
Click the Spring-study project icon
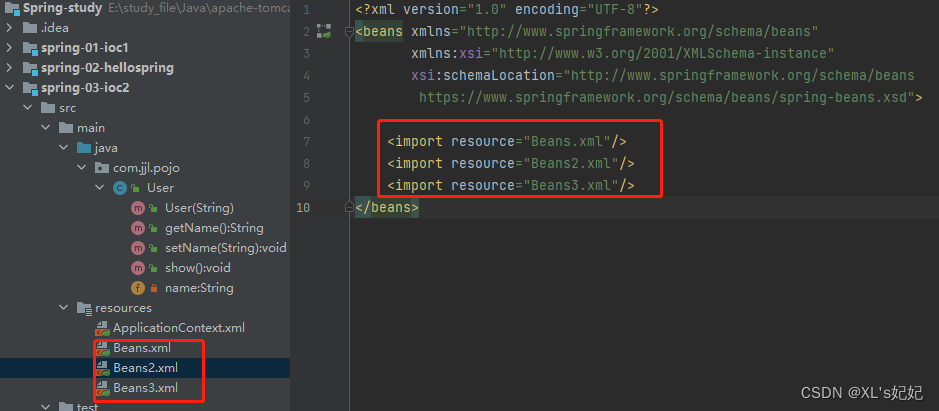[11, 8]
